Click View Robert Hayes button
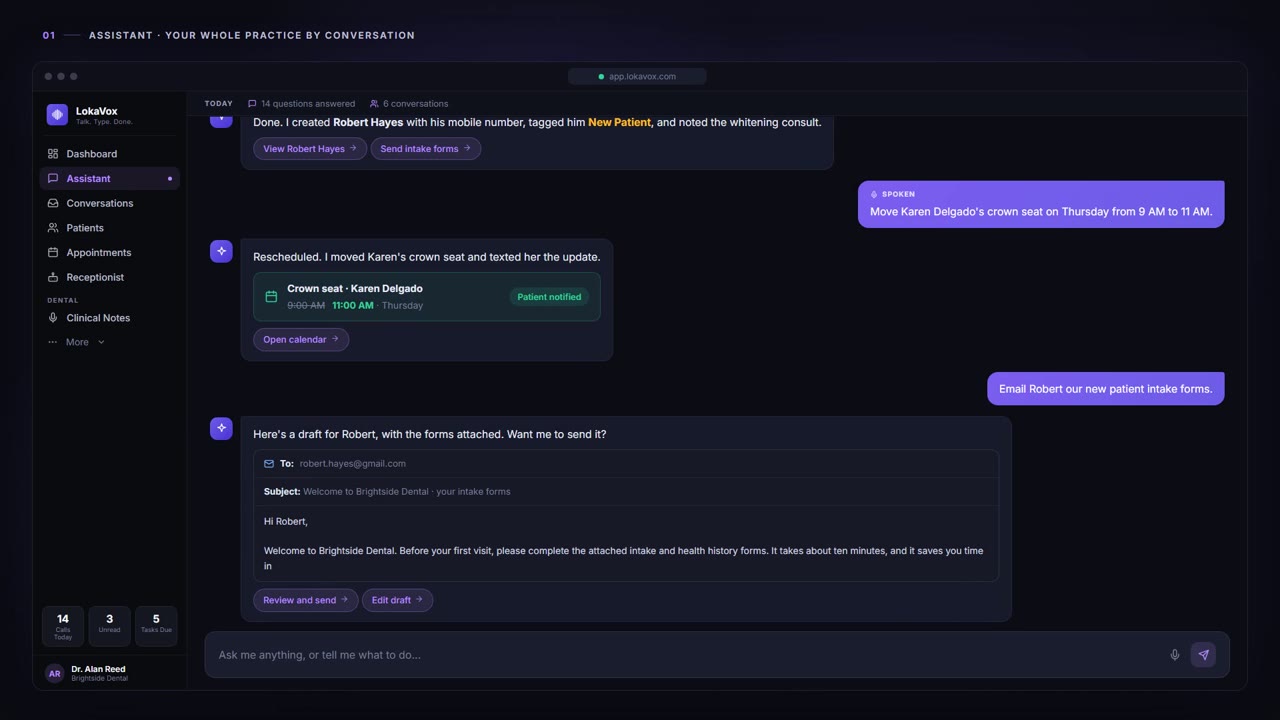The image size is (1280, 720). [310, 149]
